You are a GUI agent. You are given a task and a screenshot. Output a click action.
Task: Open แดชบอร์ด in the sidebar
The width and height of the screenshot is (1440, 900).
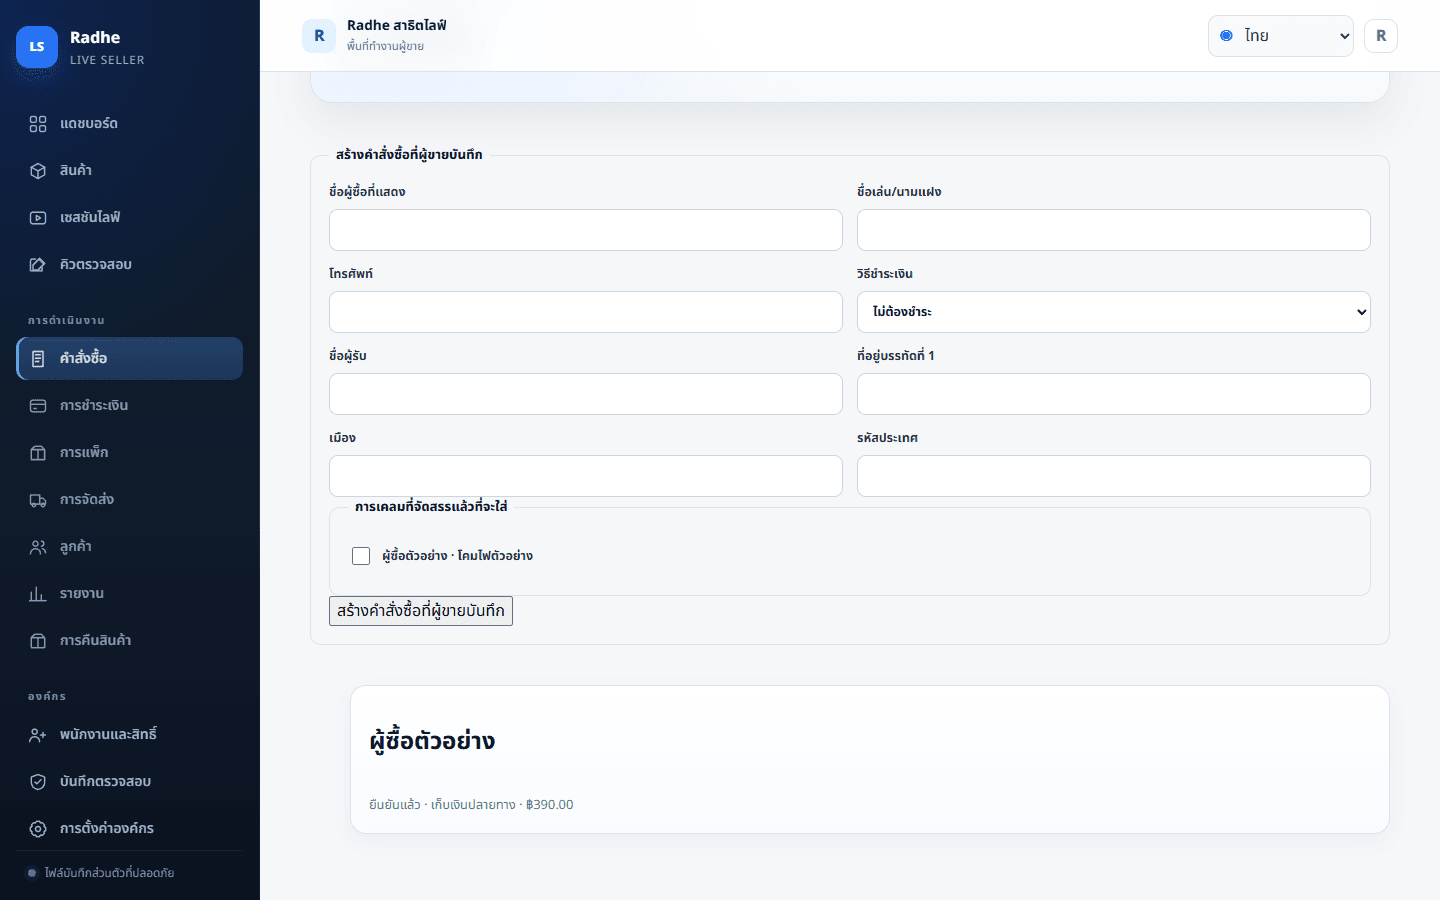(x=129, y=124)
